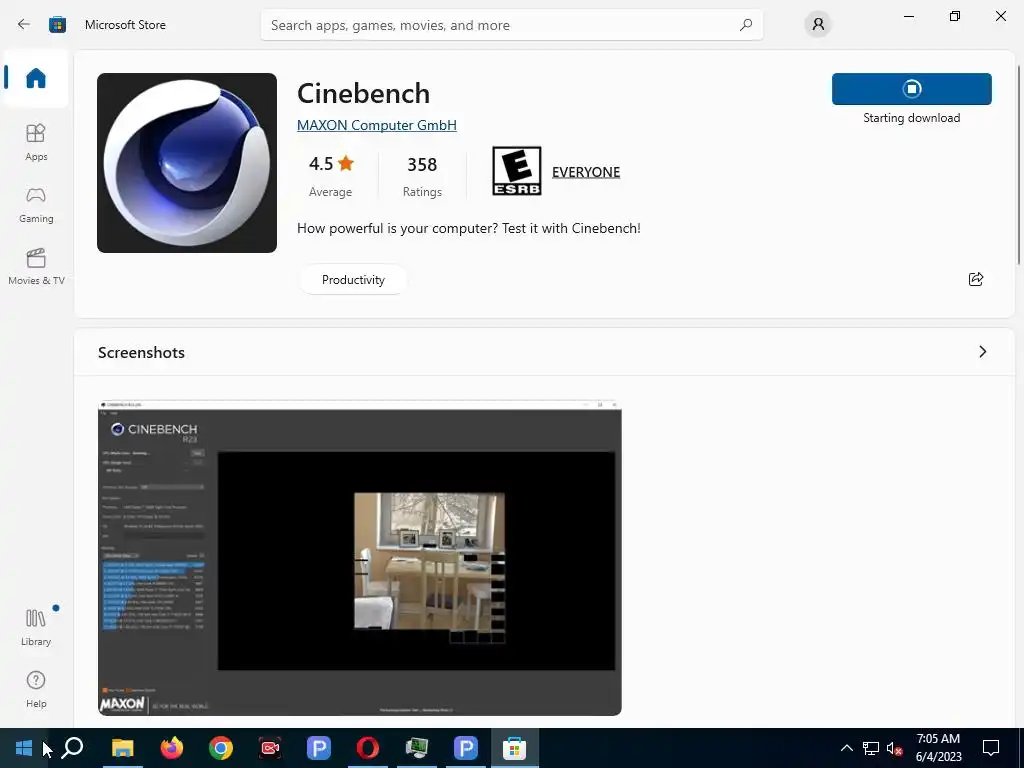Show hidden system tray icons
1024x768 pixels.
(x=846, y=748)
